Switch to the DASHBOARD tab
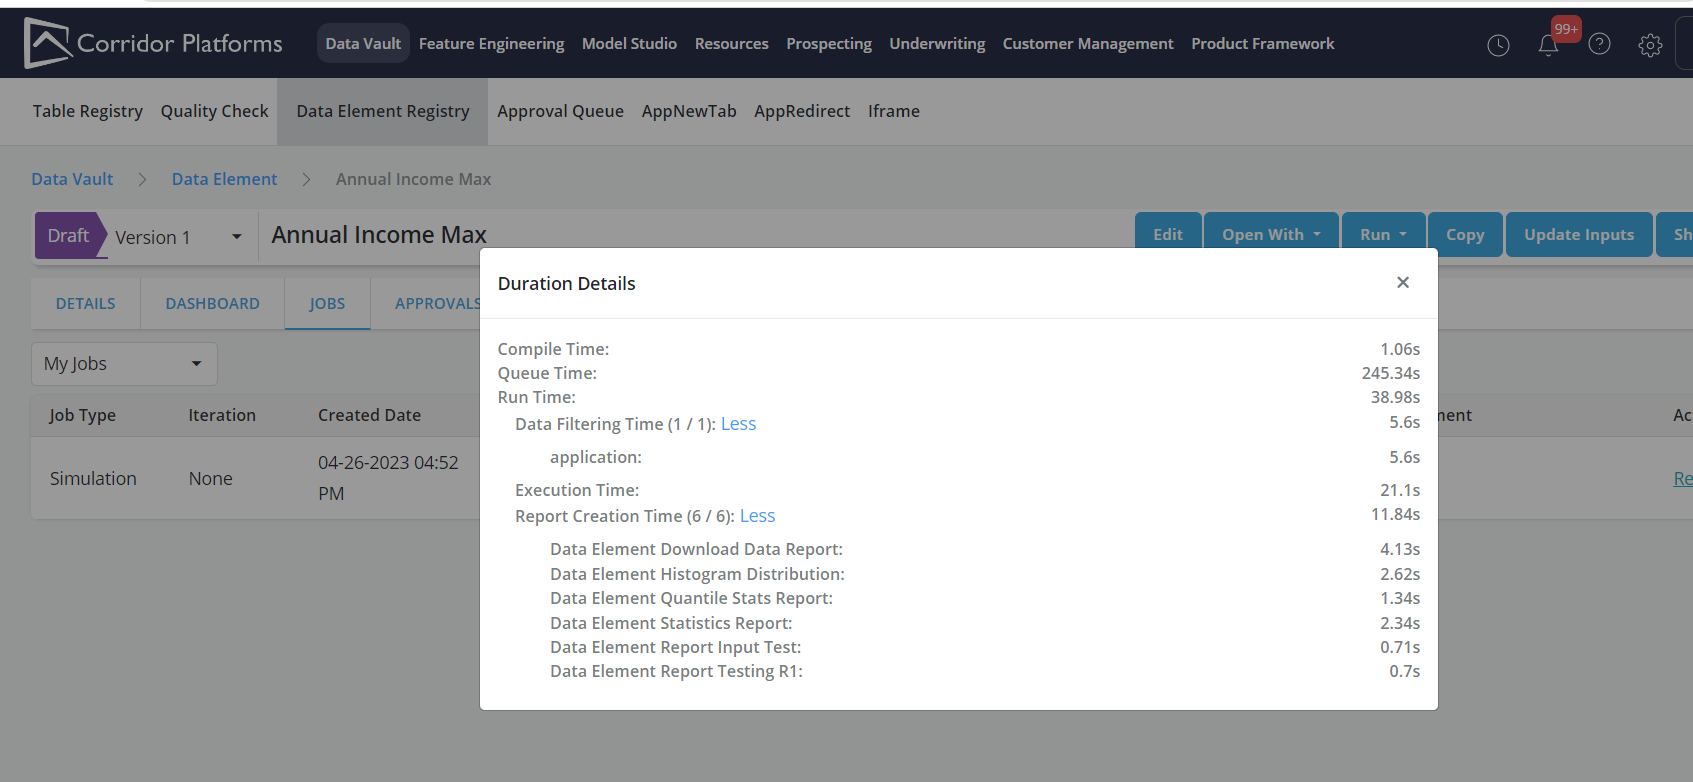This screenshot has height=782, width=1693. [212, 304]
